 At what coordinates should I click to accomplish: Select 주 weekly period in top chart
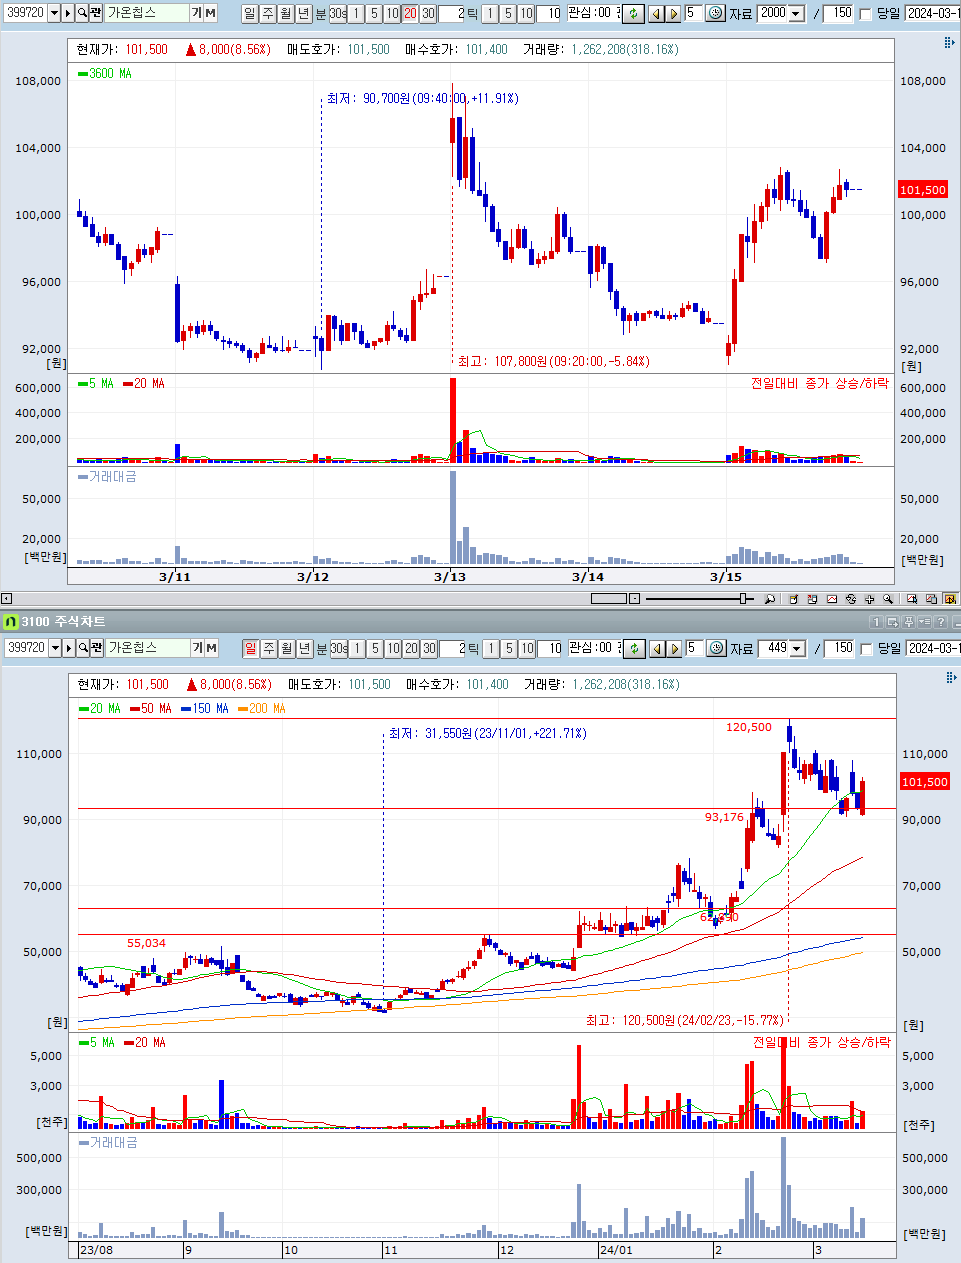pos(268,13)
